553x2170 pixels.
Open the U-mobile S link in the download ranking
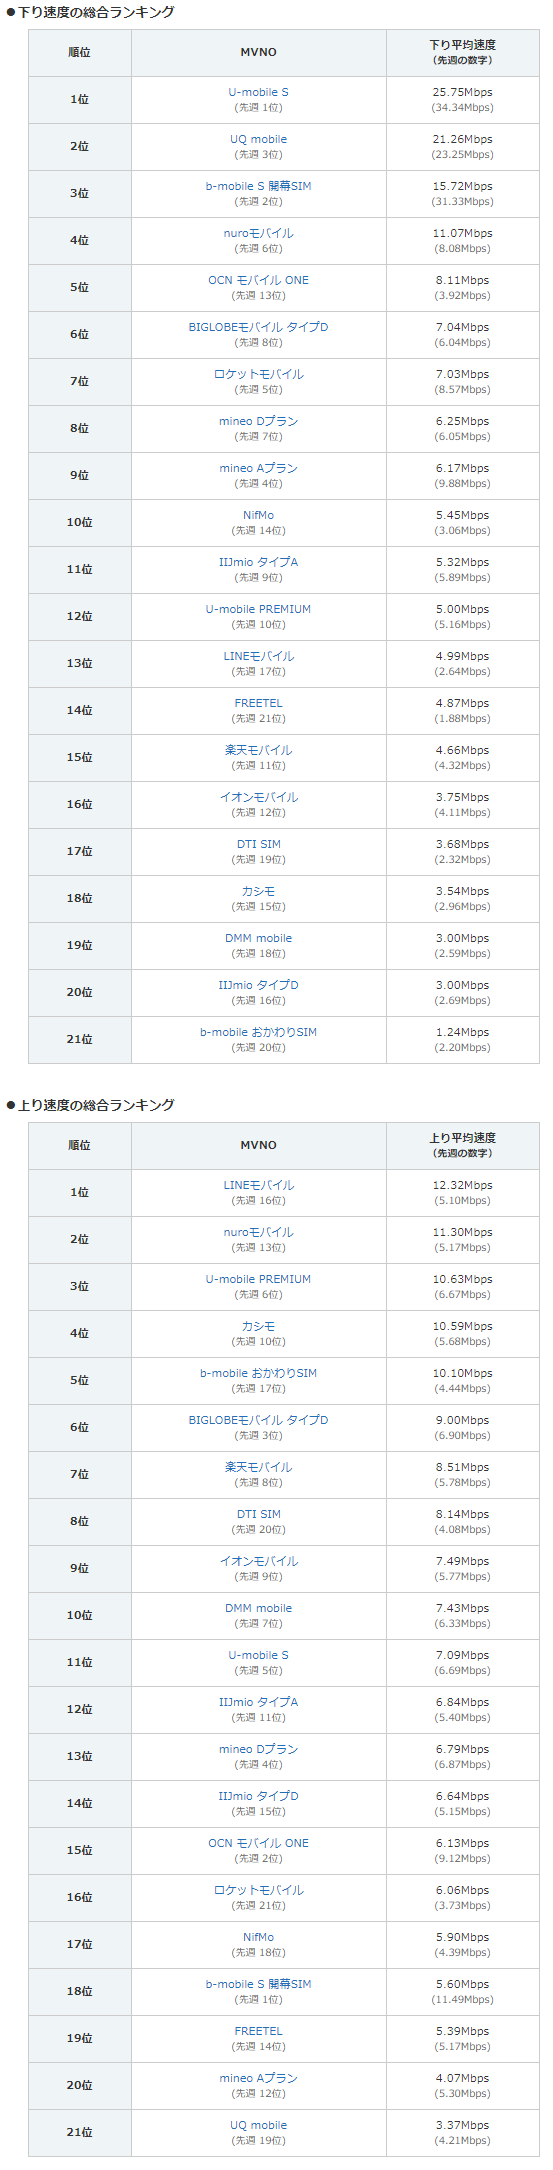click(x=258, y=92)
